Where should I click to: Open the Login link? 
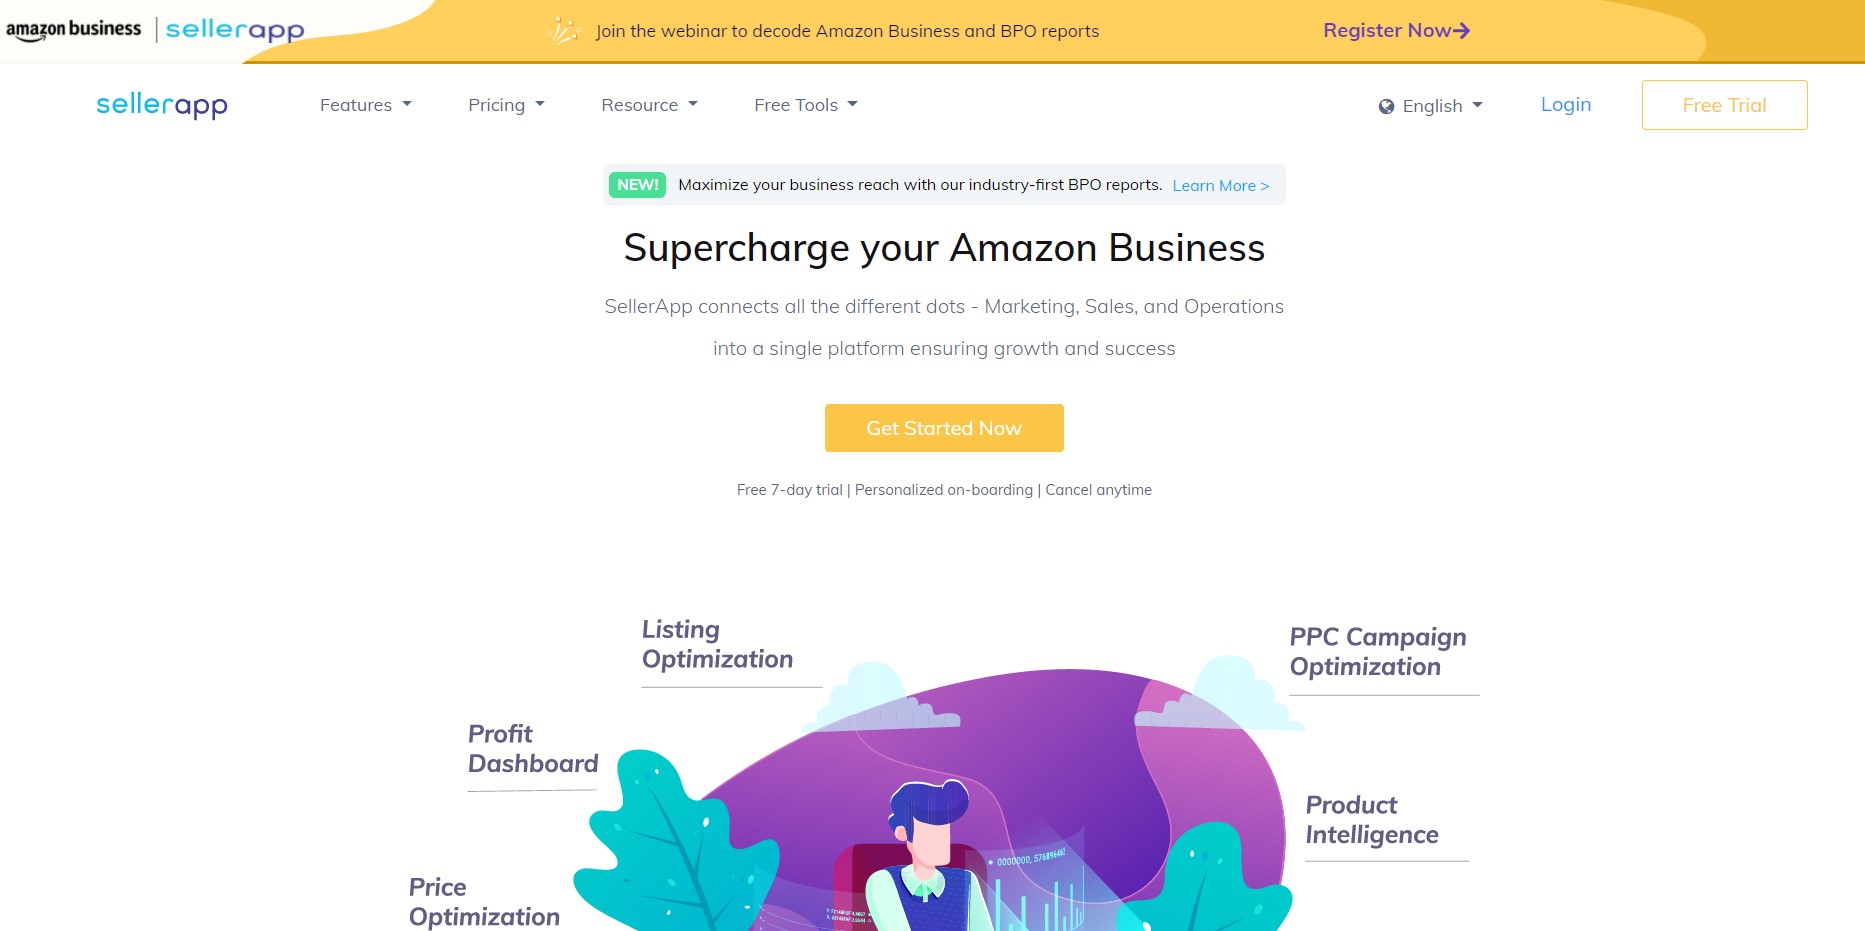(x=1566, y=104)
